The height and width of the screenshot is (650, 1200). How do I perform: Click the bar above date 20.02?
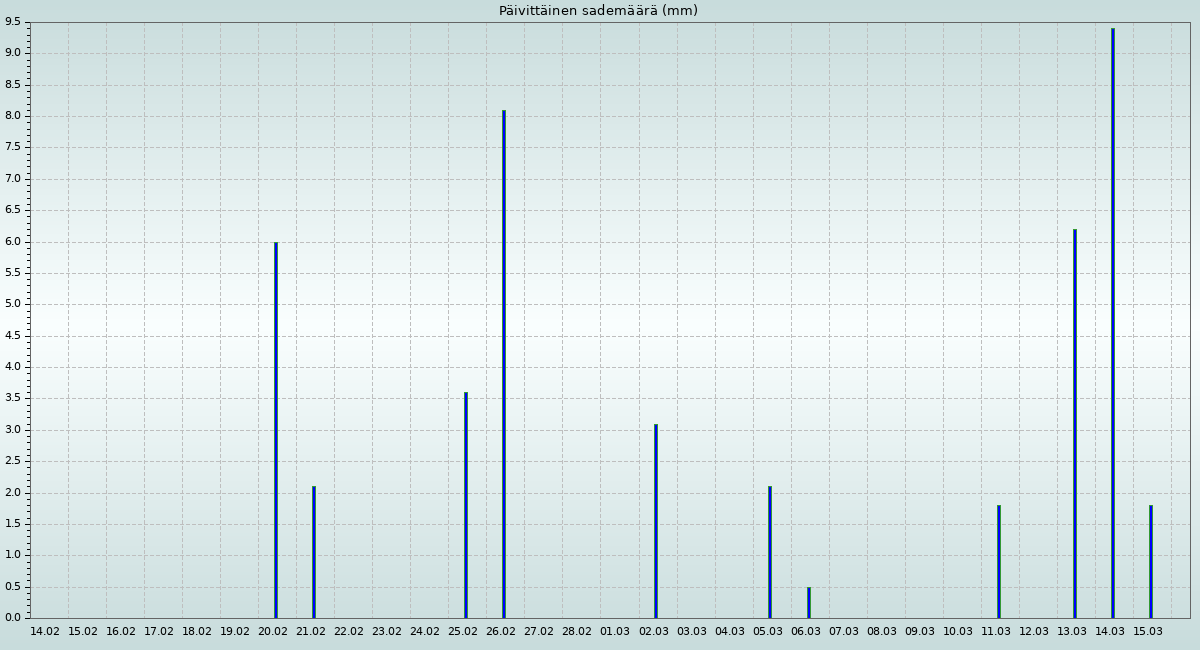point(276,430)
